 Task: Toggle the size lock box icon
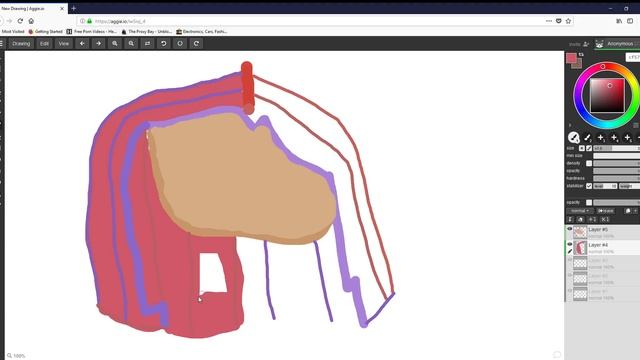click(x=582, y=148)
